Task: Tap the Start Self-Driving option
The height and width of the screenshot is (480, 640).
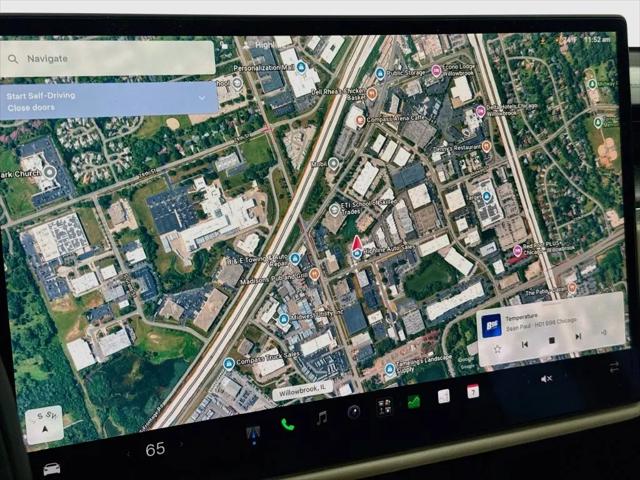Action: (x=41, y=96)
